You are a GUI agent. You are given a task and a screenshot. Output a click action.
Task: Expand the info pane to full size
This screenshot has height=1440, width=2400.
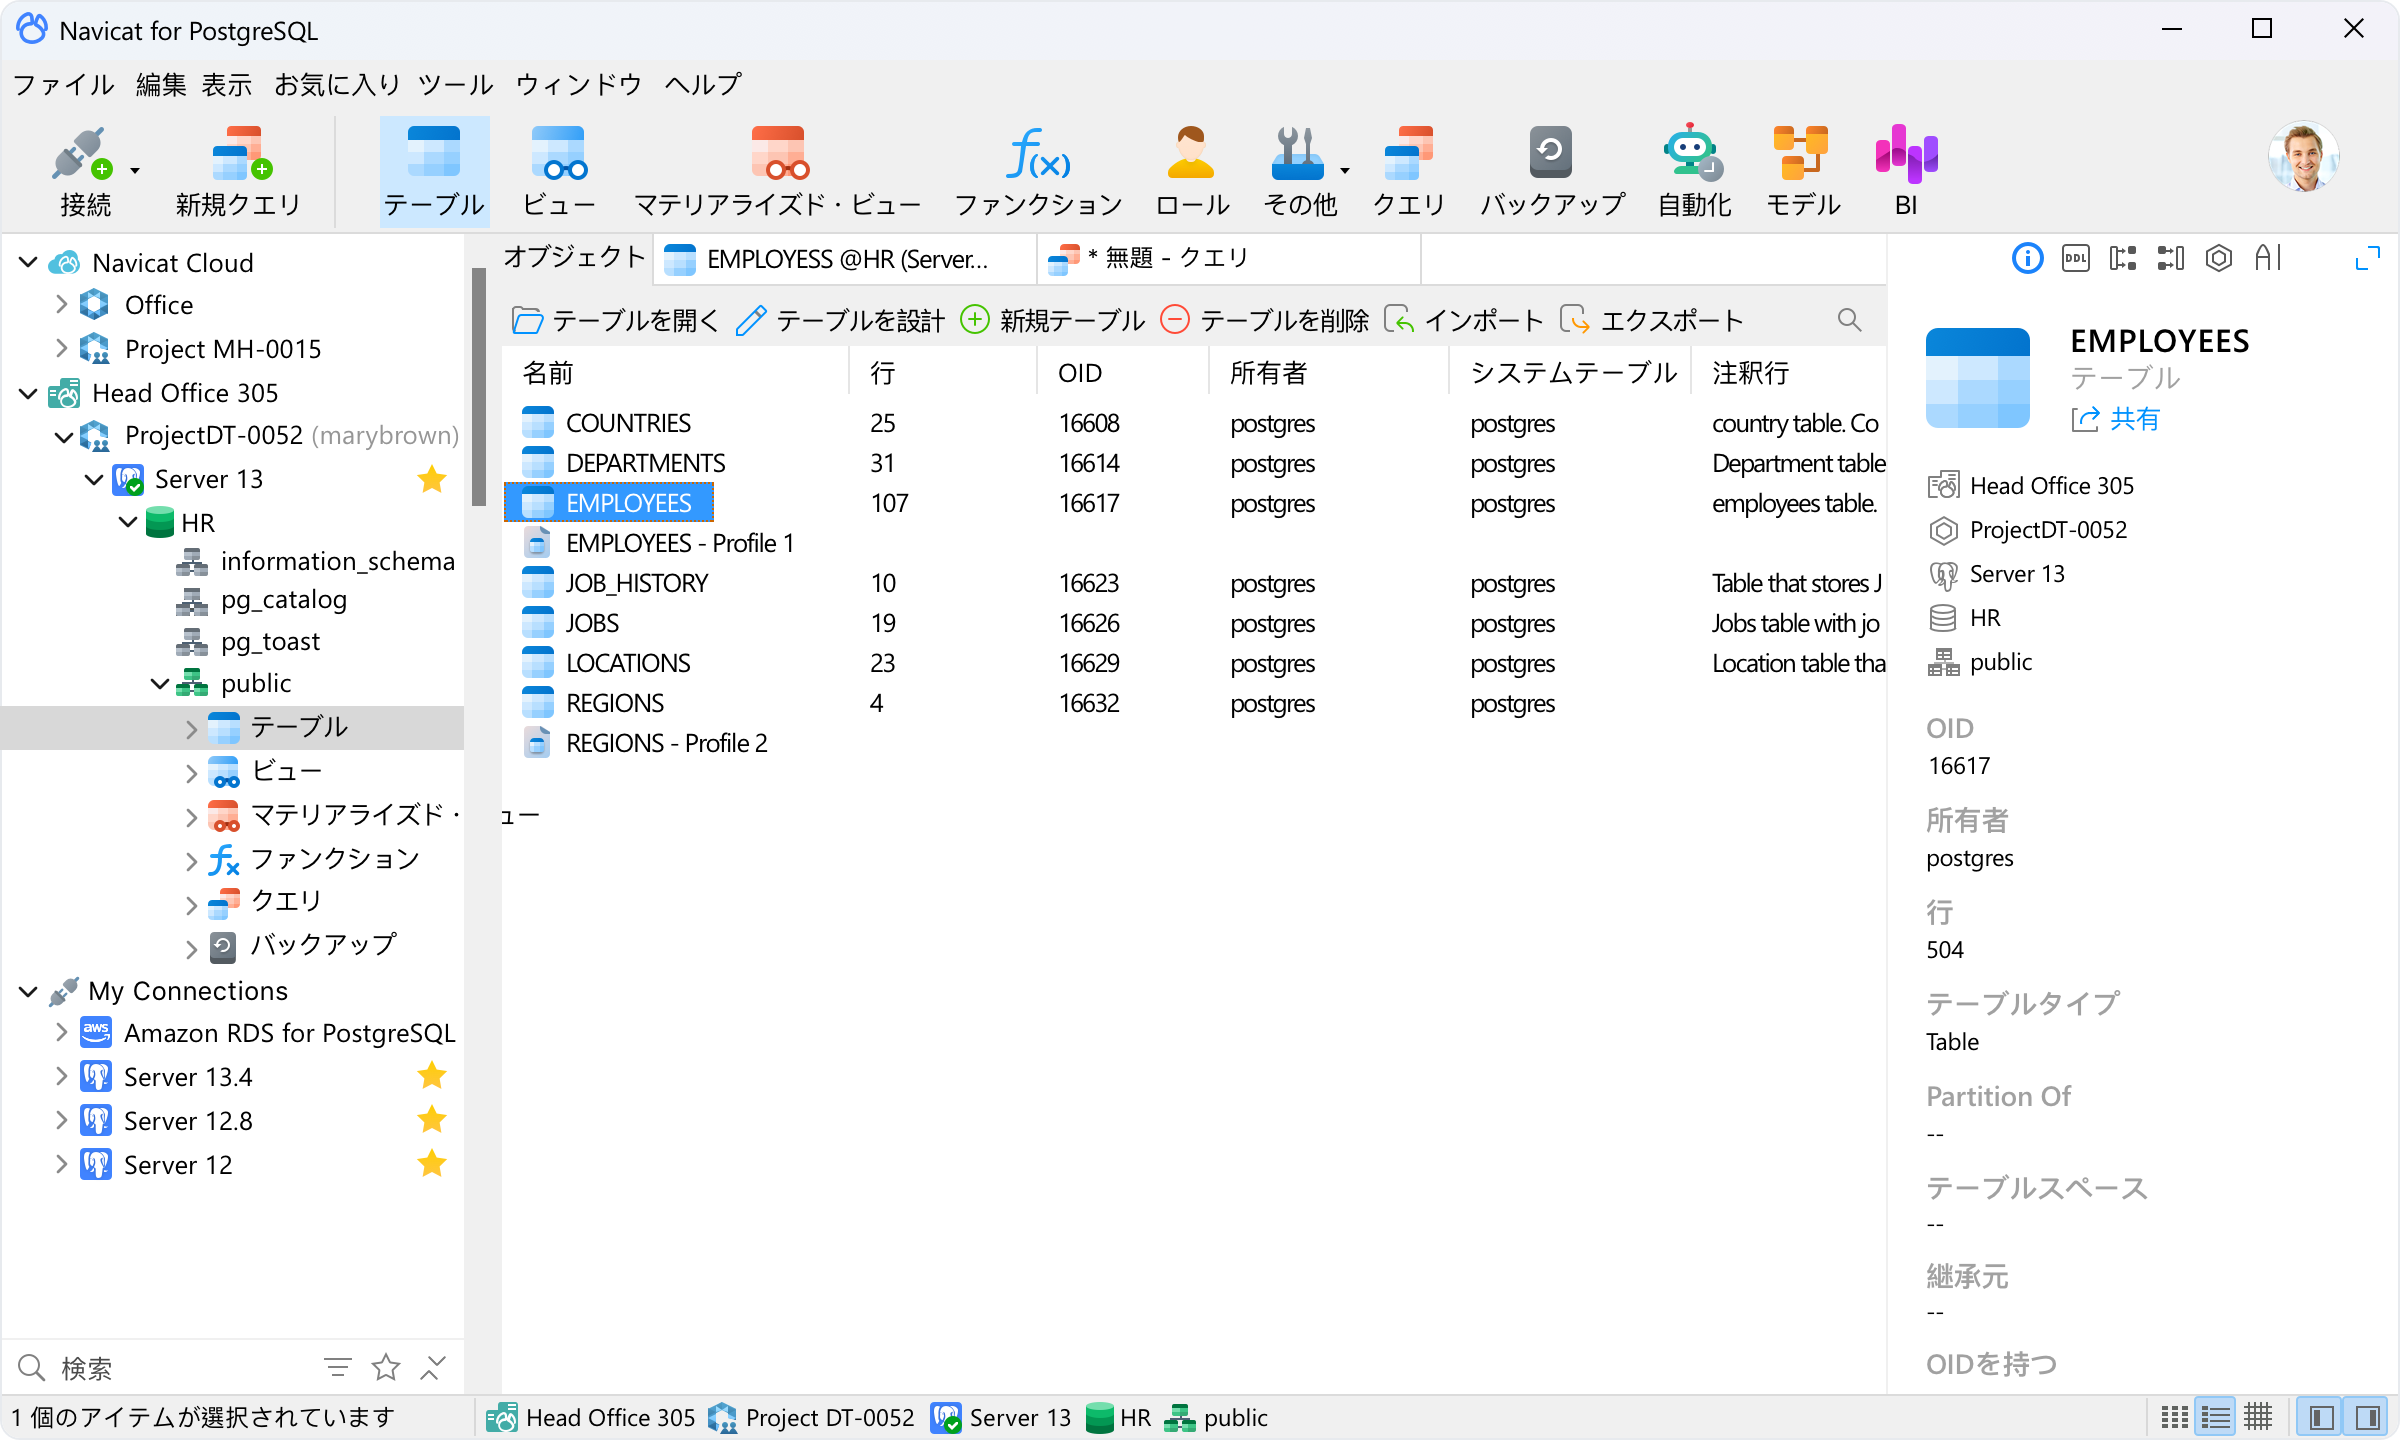point(2367,259)
